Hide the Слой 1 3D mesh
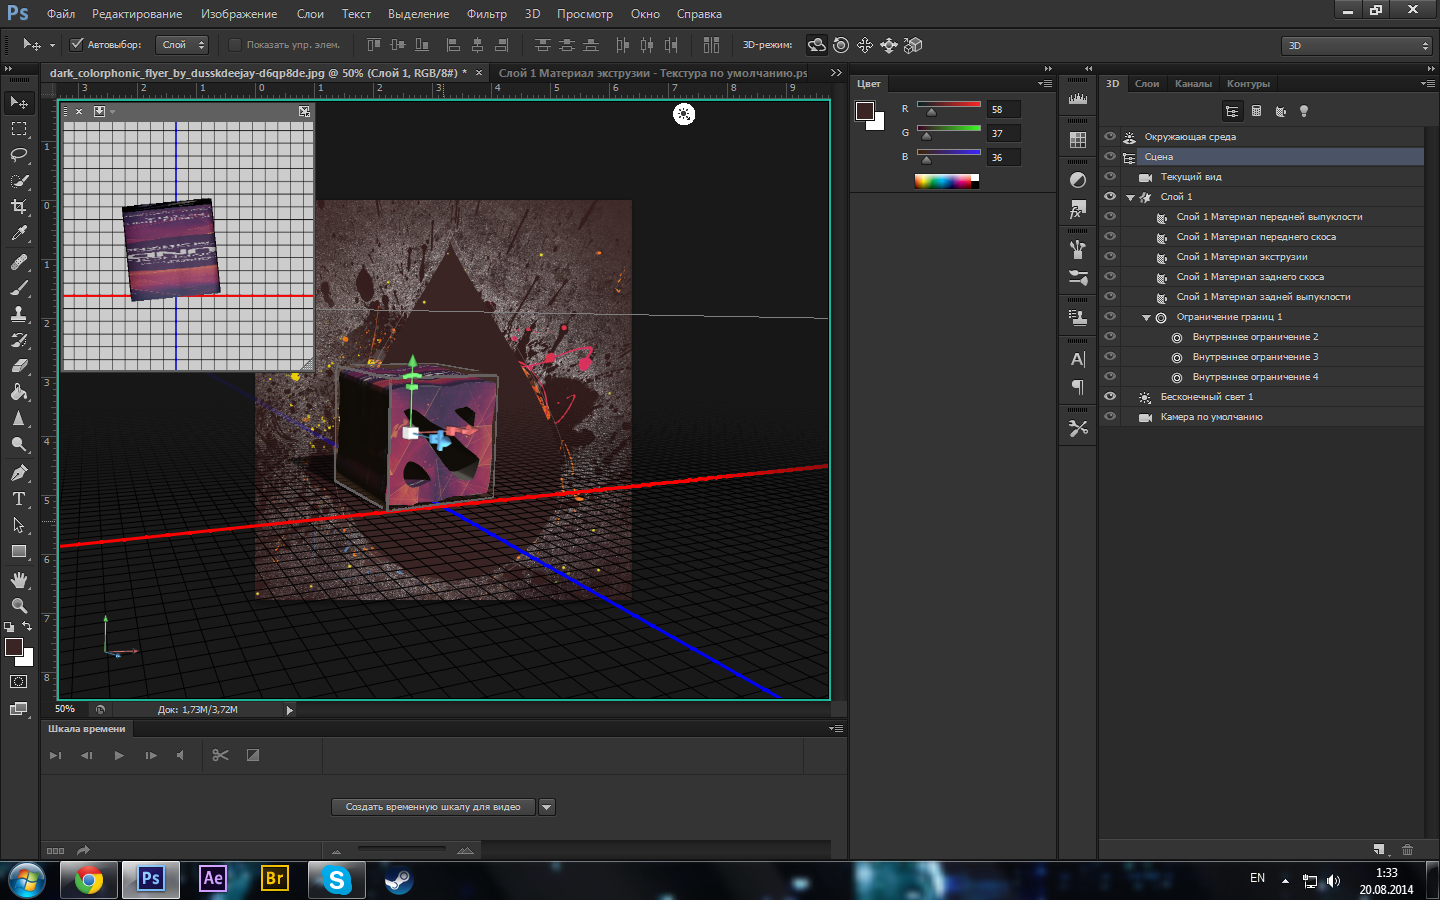Screen dimensions: 1440x900 [x=1110, y=196]
